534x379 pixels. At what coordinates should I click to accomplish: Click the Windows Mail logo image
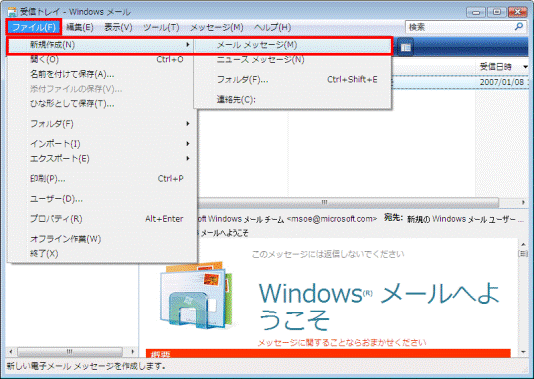tap(197, 296)
